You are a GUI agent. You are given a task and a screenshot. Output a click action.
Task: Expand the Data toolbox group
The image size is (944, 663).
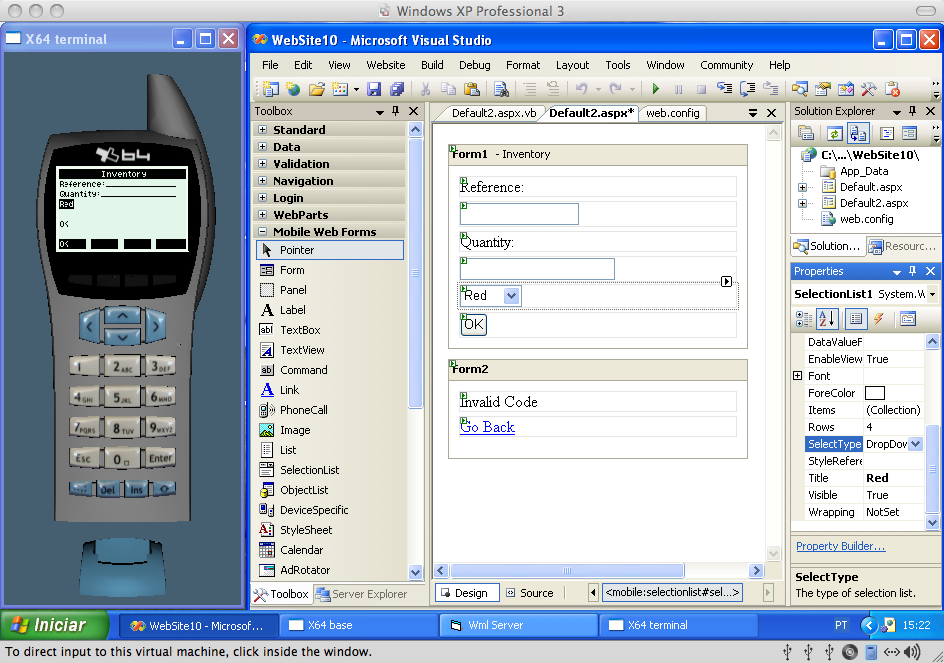[262, 146]
